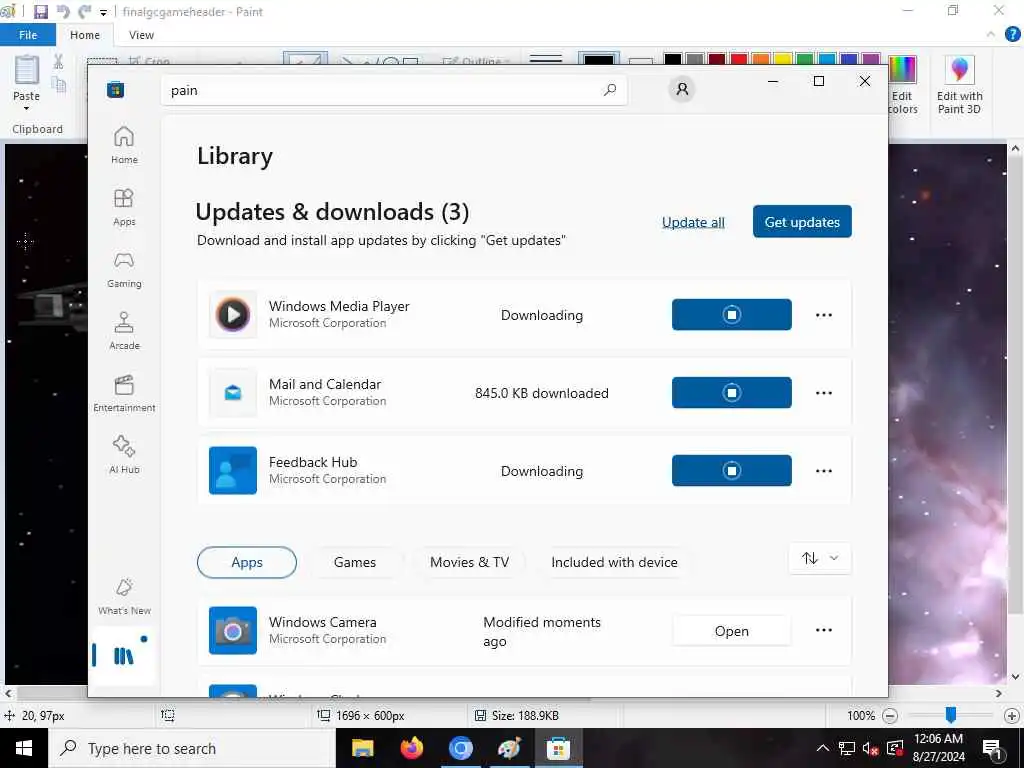
Task: Open What's New in Store sidebar
Action: (x=124, y=596)
